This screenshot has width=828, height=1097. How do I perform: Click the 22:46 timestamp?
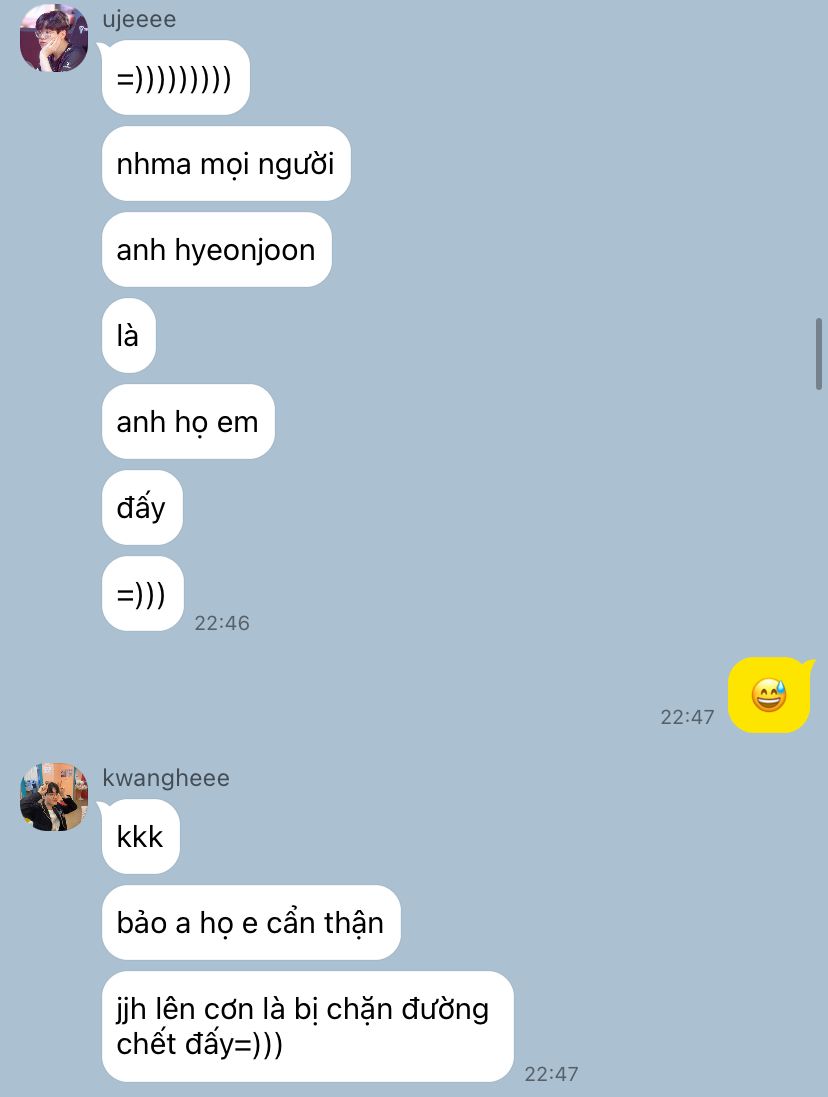click(x=222, y=623)
